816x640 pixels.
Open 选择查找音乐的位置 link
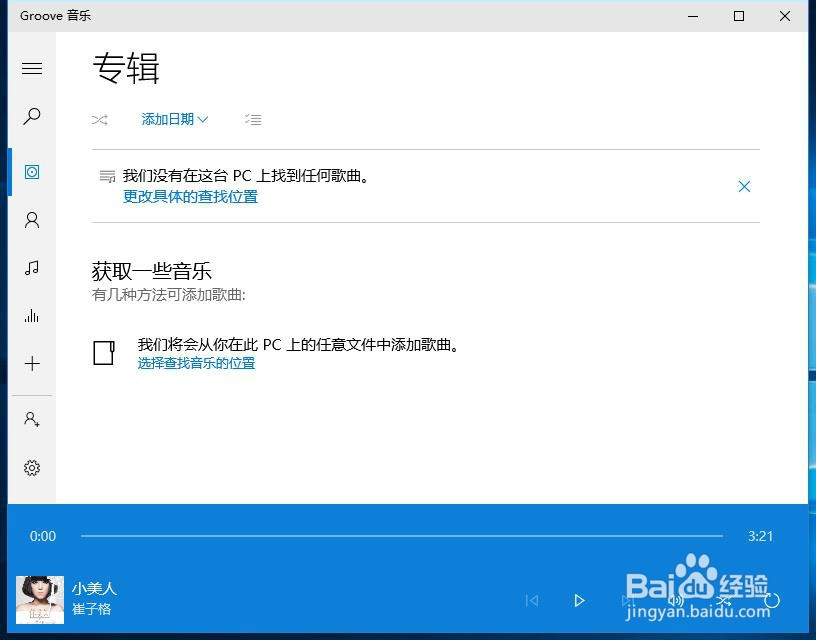coord(196,363)
